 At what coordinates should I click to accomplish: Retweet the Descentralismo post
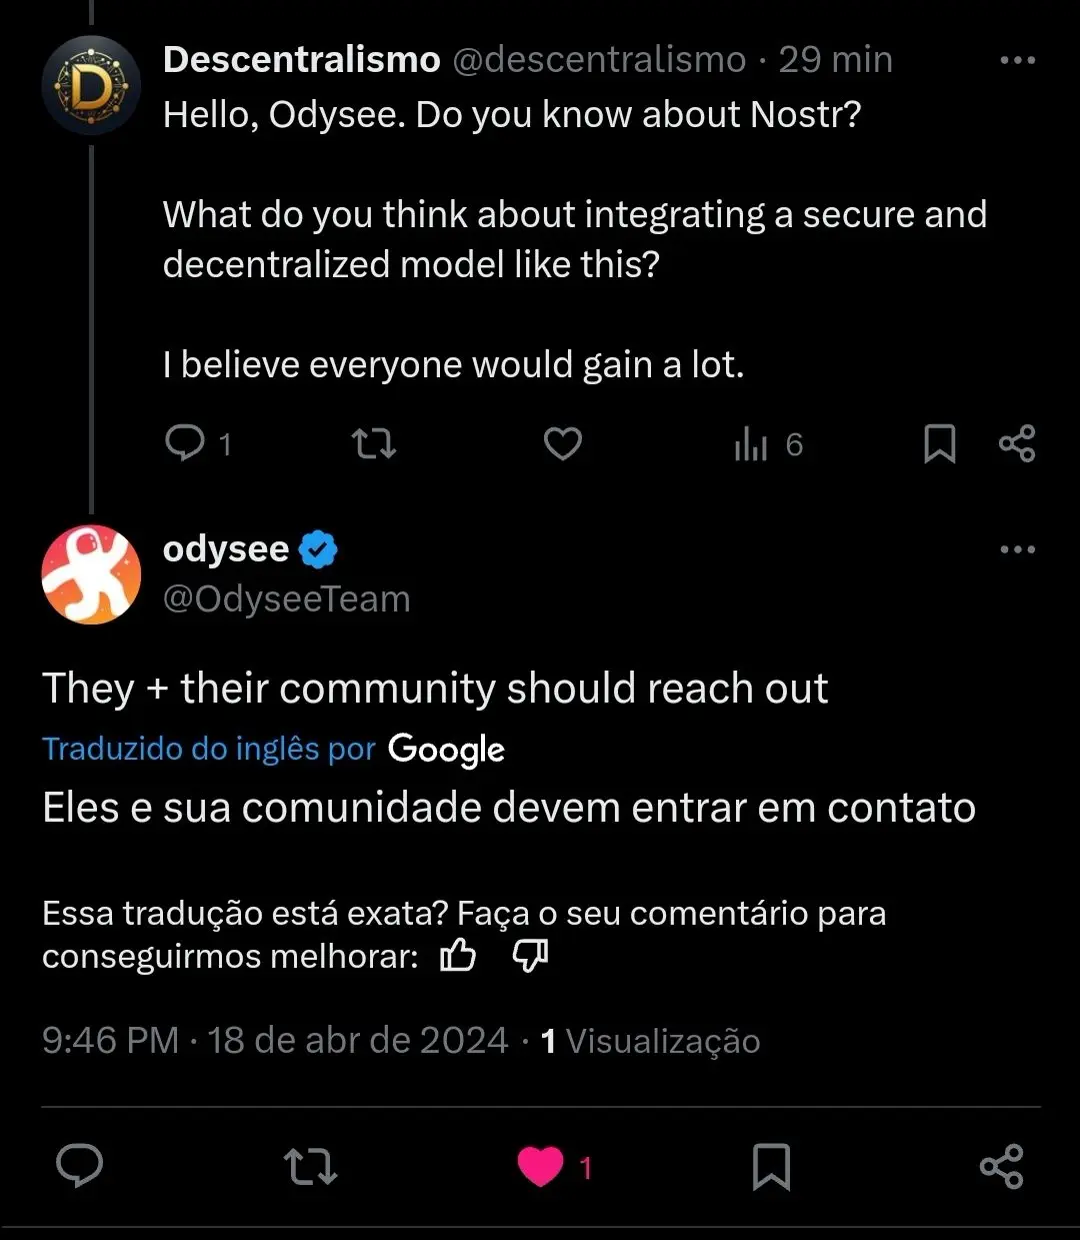click(x=374, y=443)
